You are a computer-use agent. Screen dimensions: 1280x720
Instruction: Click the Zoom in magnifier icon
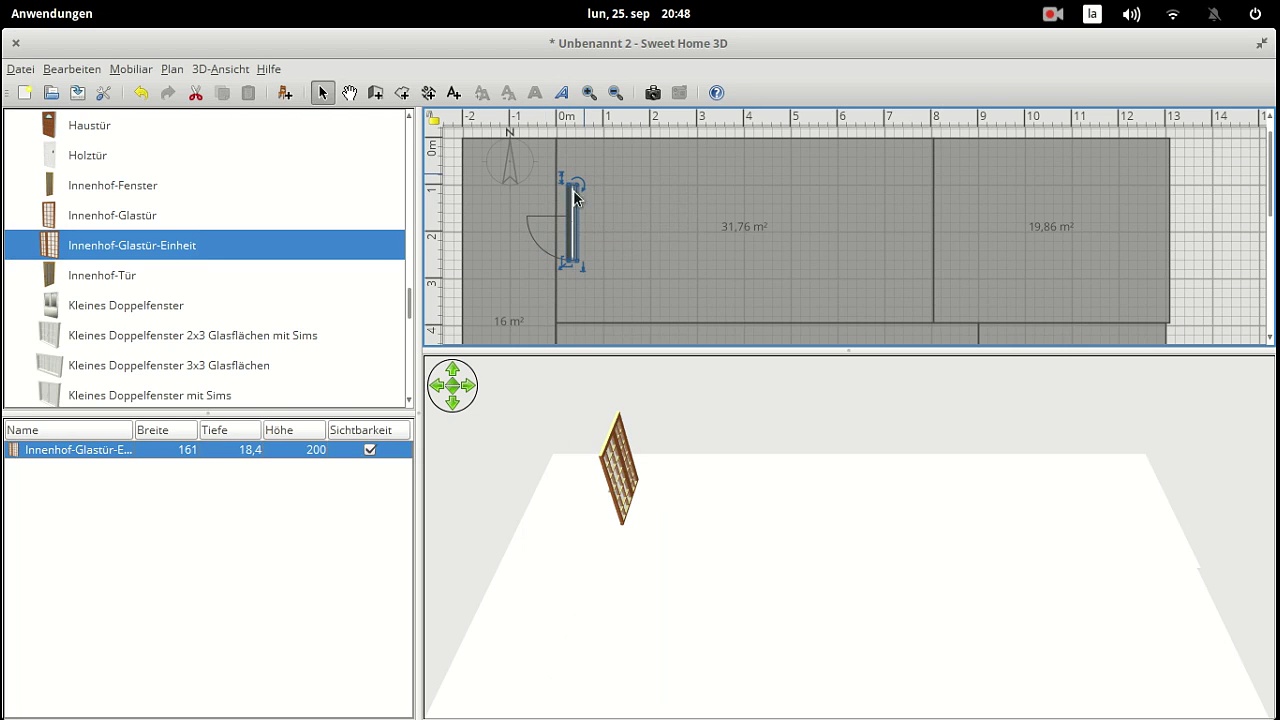(589, 93)
